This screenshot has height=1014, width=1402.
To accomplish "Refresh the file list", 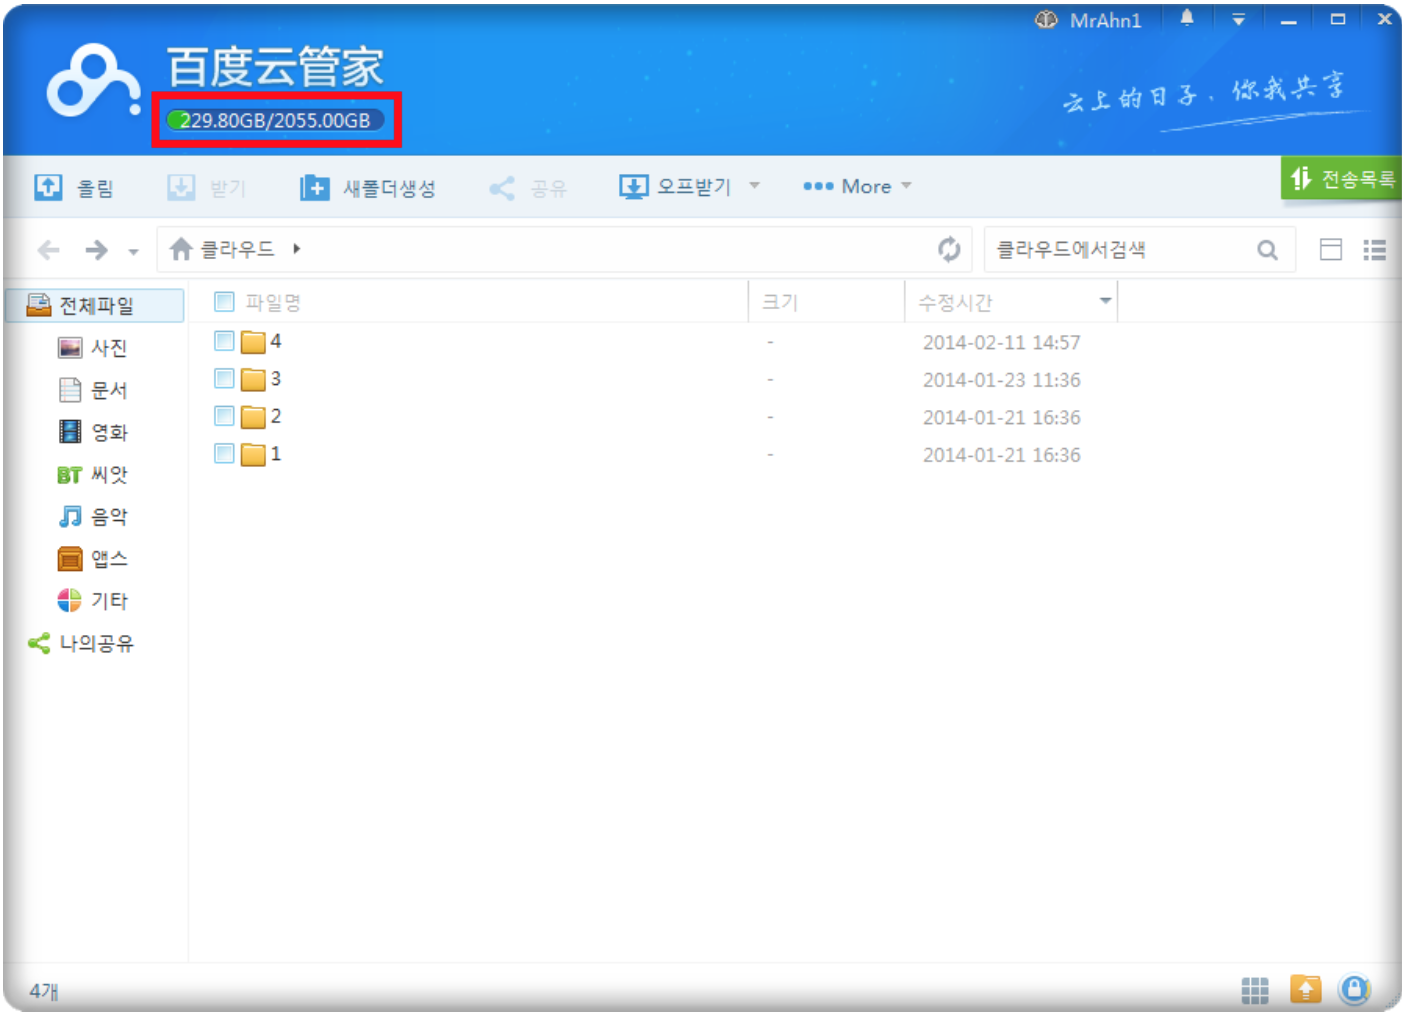I will [x=949, y=249].
